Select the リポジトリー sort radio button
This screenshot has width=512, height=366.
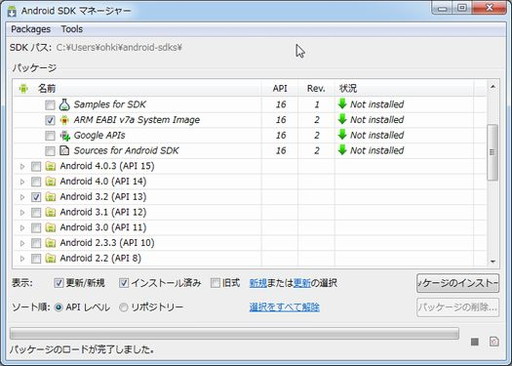pyautogui.click(x=123, y=307)
